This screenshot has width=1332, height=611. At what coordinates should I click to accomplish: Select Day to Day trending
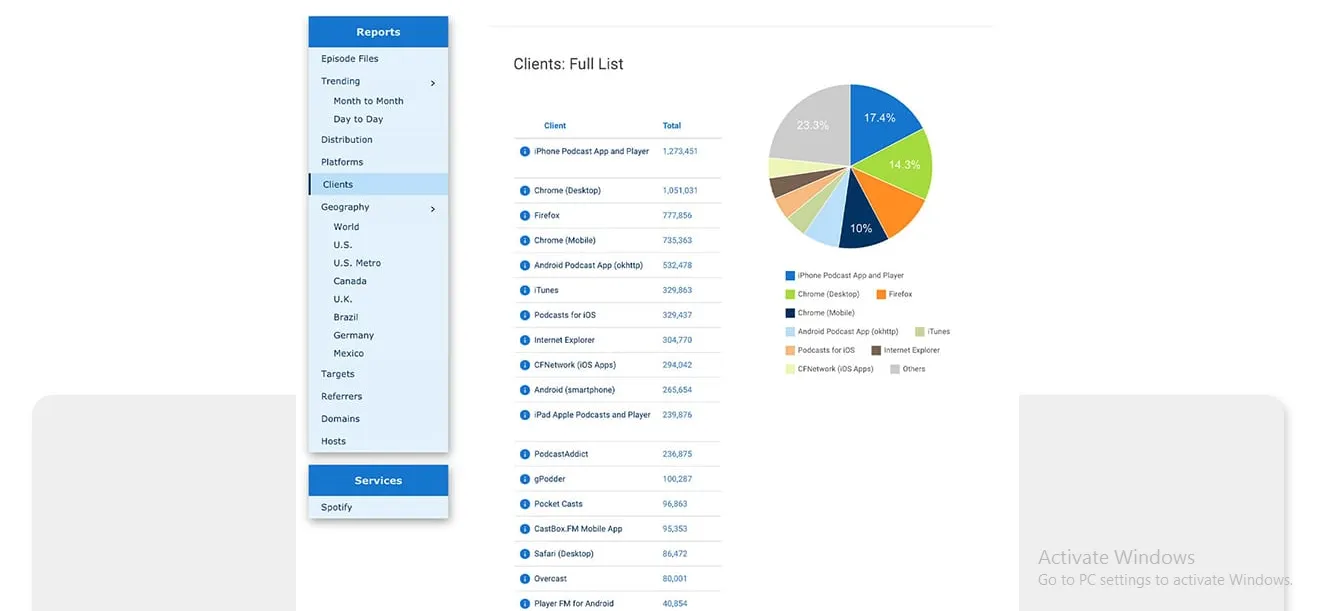point(359,119)
